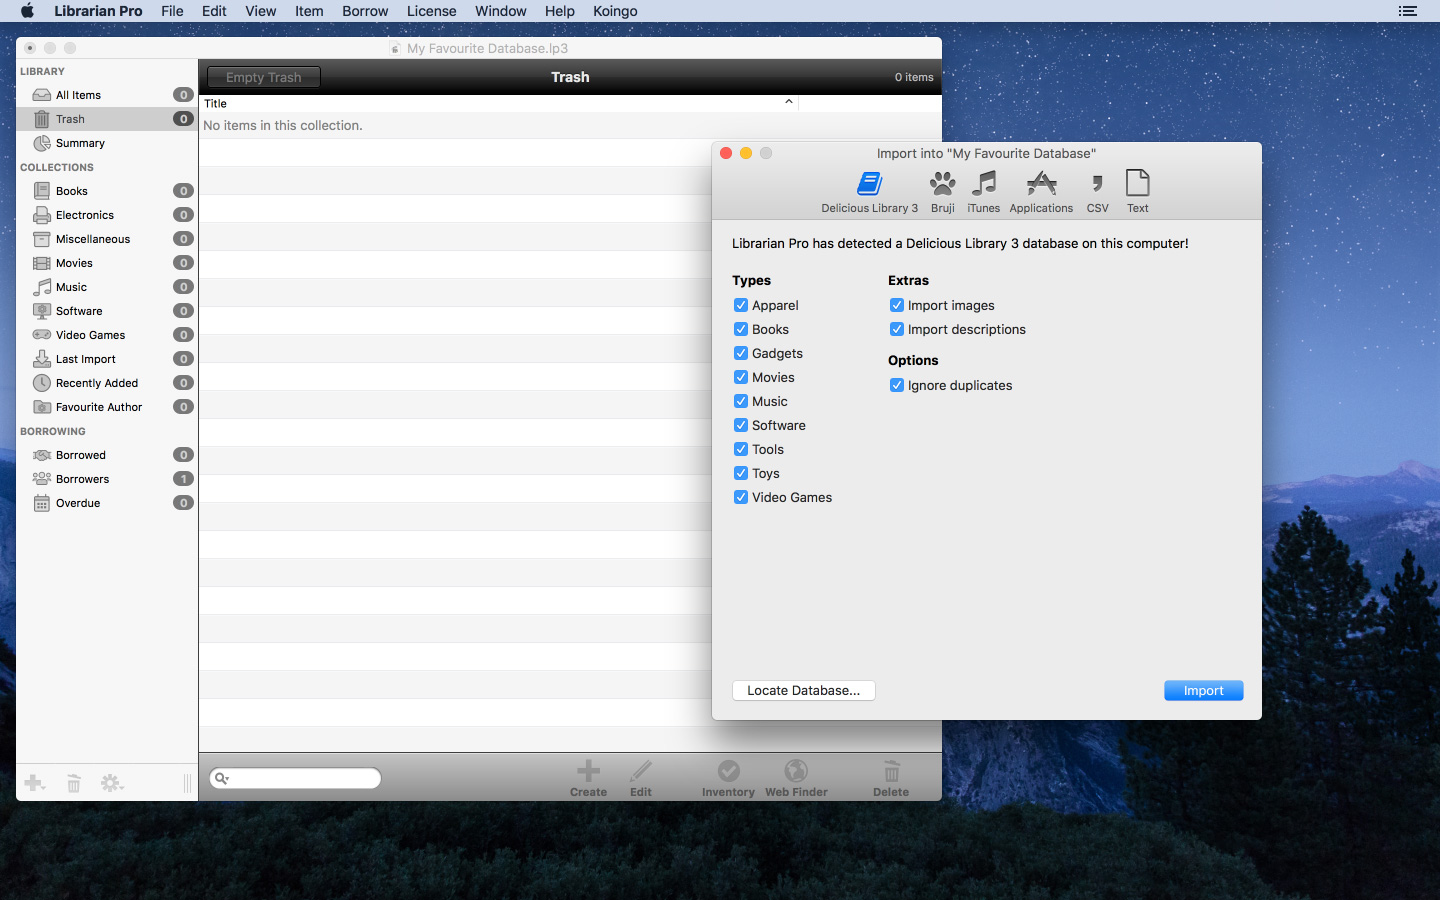The width and height of the screenshot is (1440, 900).
Task: Disable Import descriptions option
Action: click(x=897, y=329)
